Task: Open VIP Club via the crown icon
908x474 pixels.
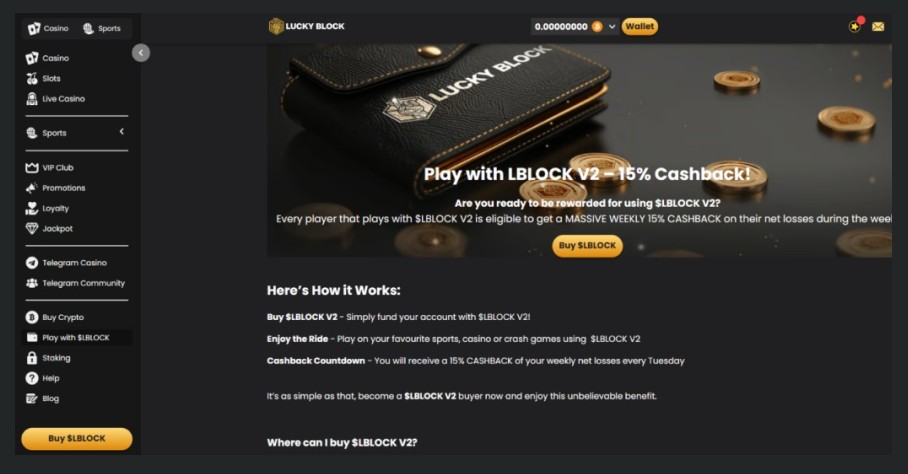Action: tap(32, 168)
